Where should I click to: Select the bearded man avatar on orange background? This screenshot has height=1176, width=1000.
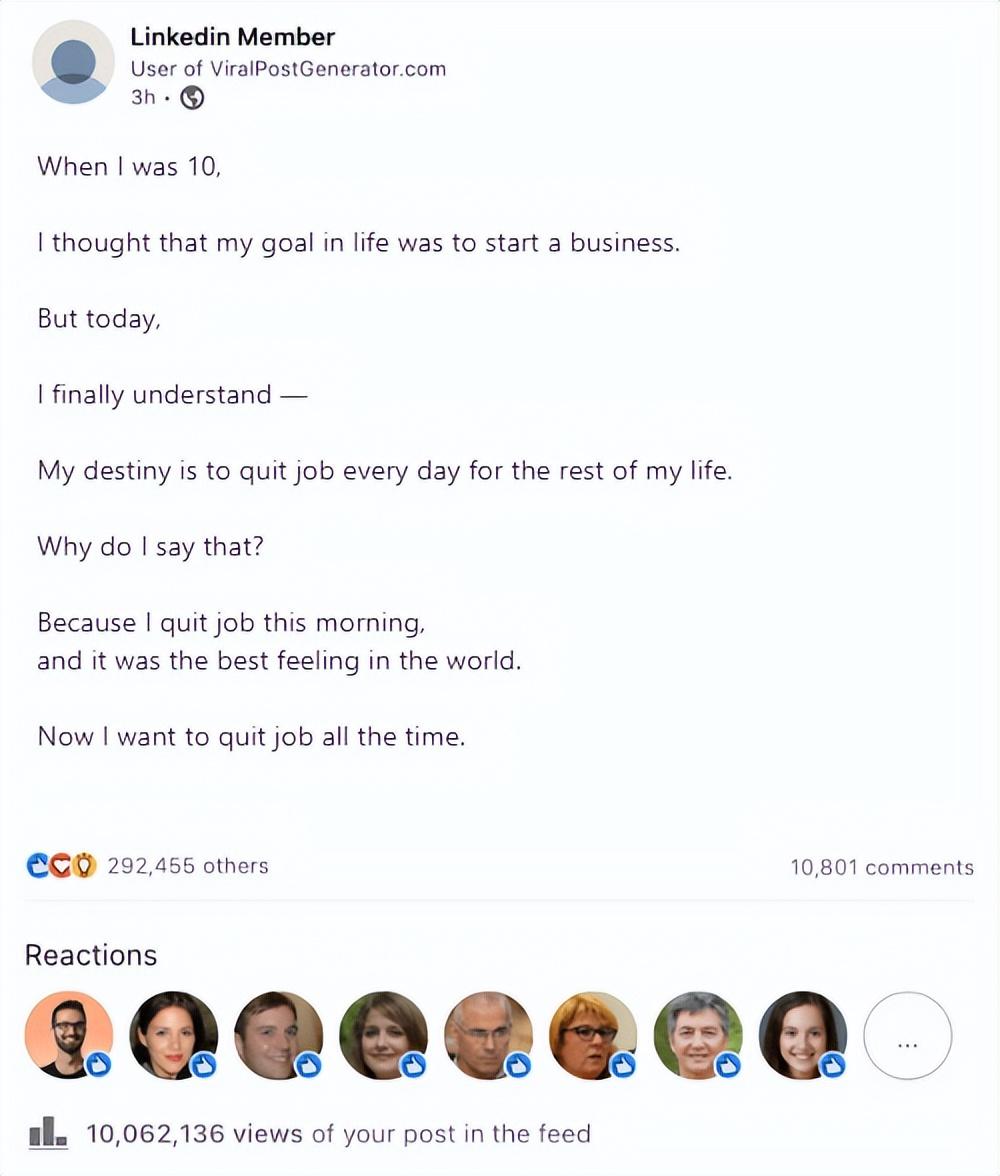point(69,1035)
